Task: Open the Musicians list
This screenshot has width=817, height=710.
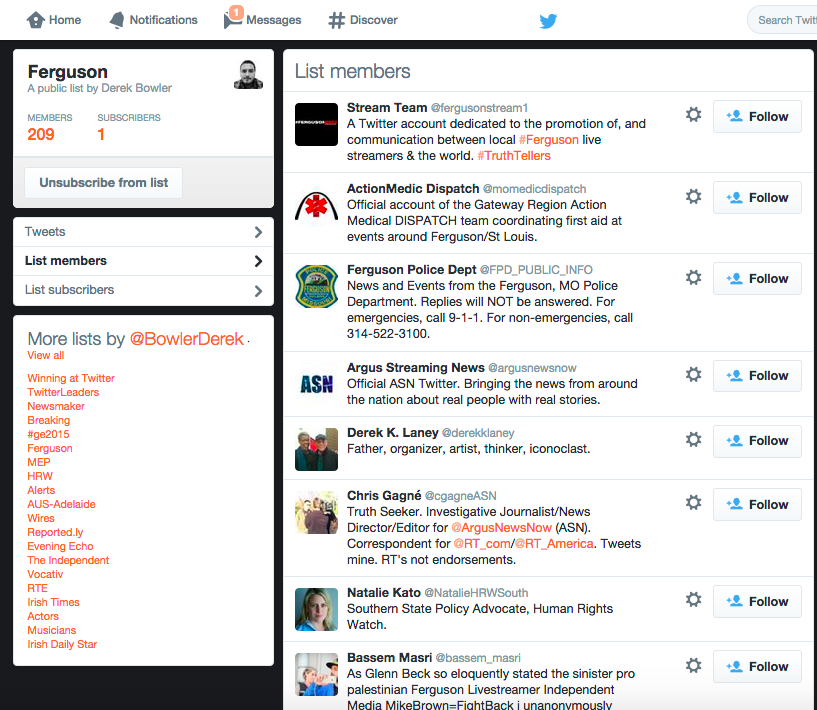Action: pyautogui.click(x=52, y=630)
